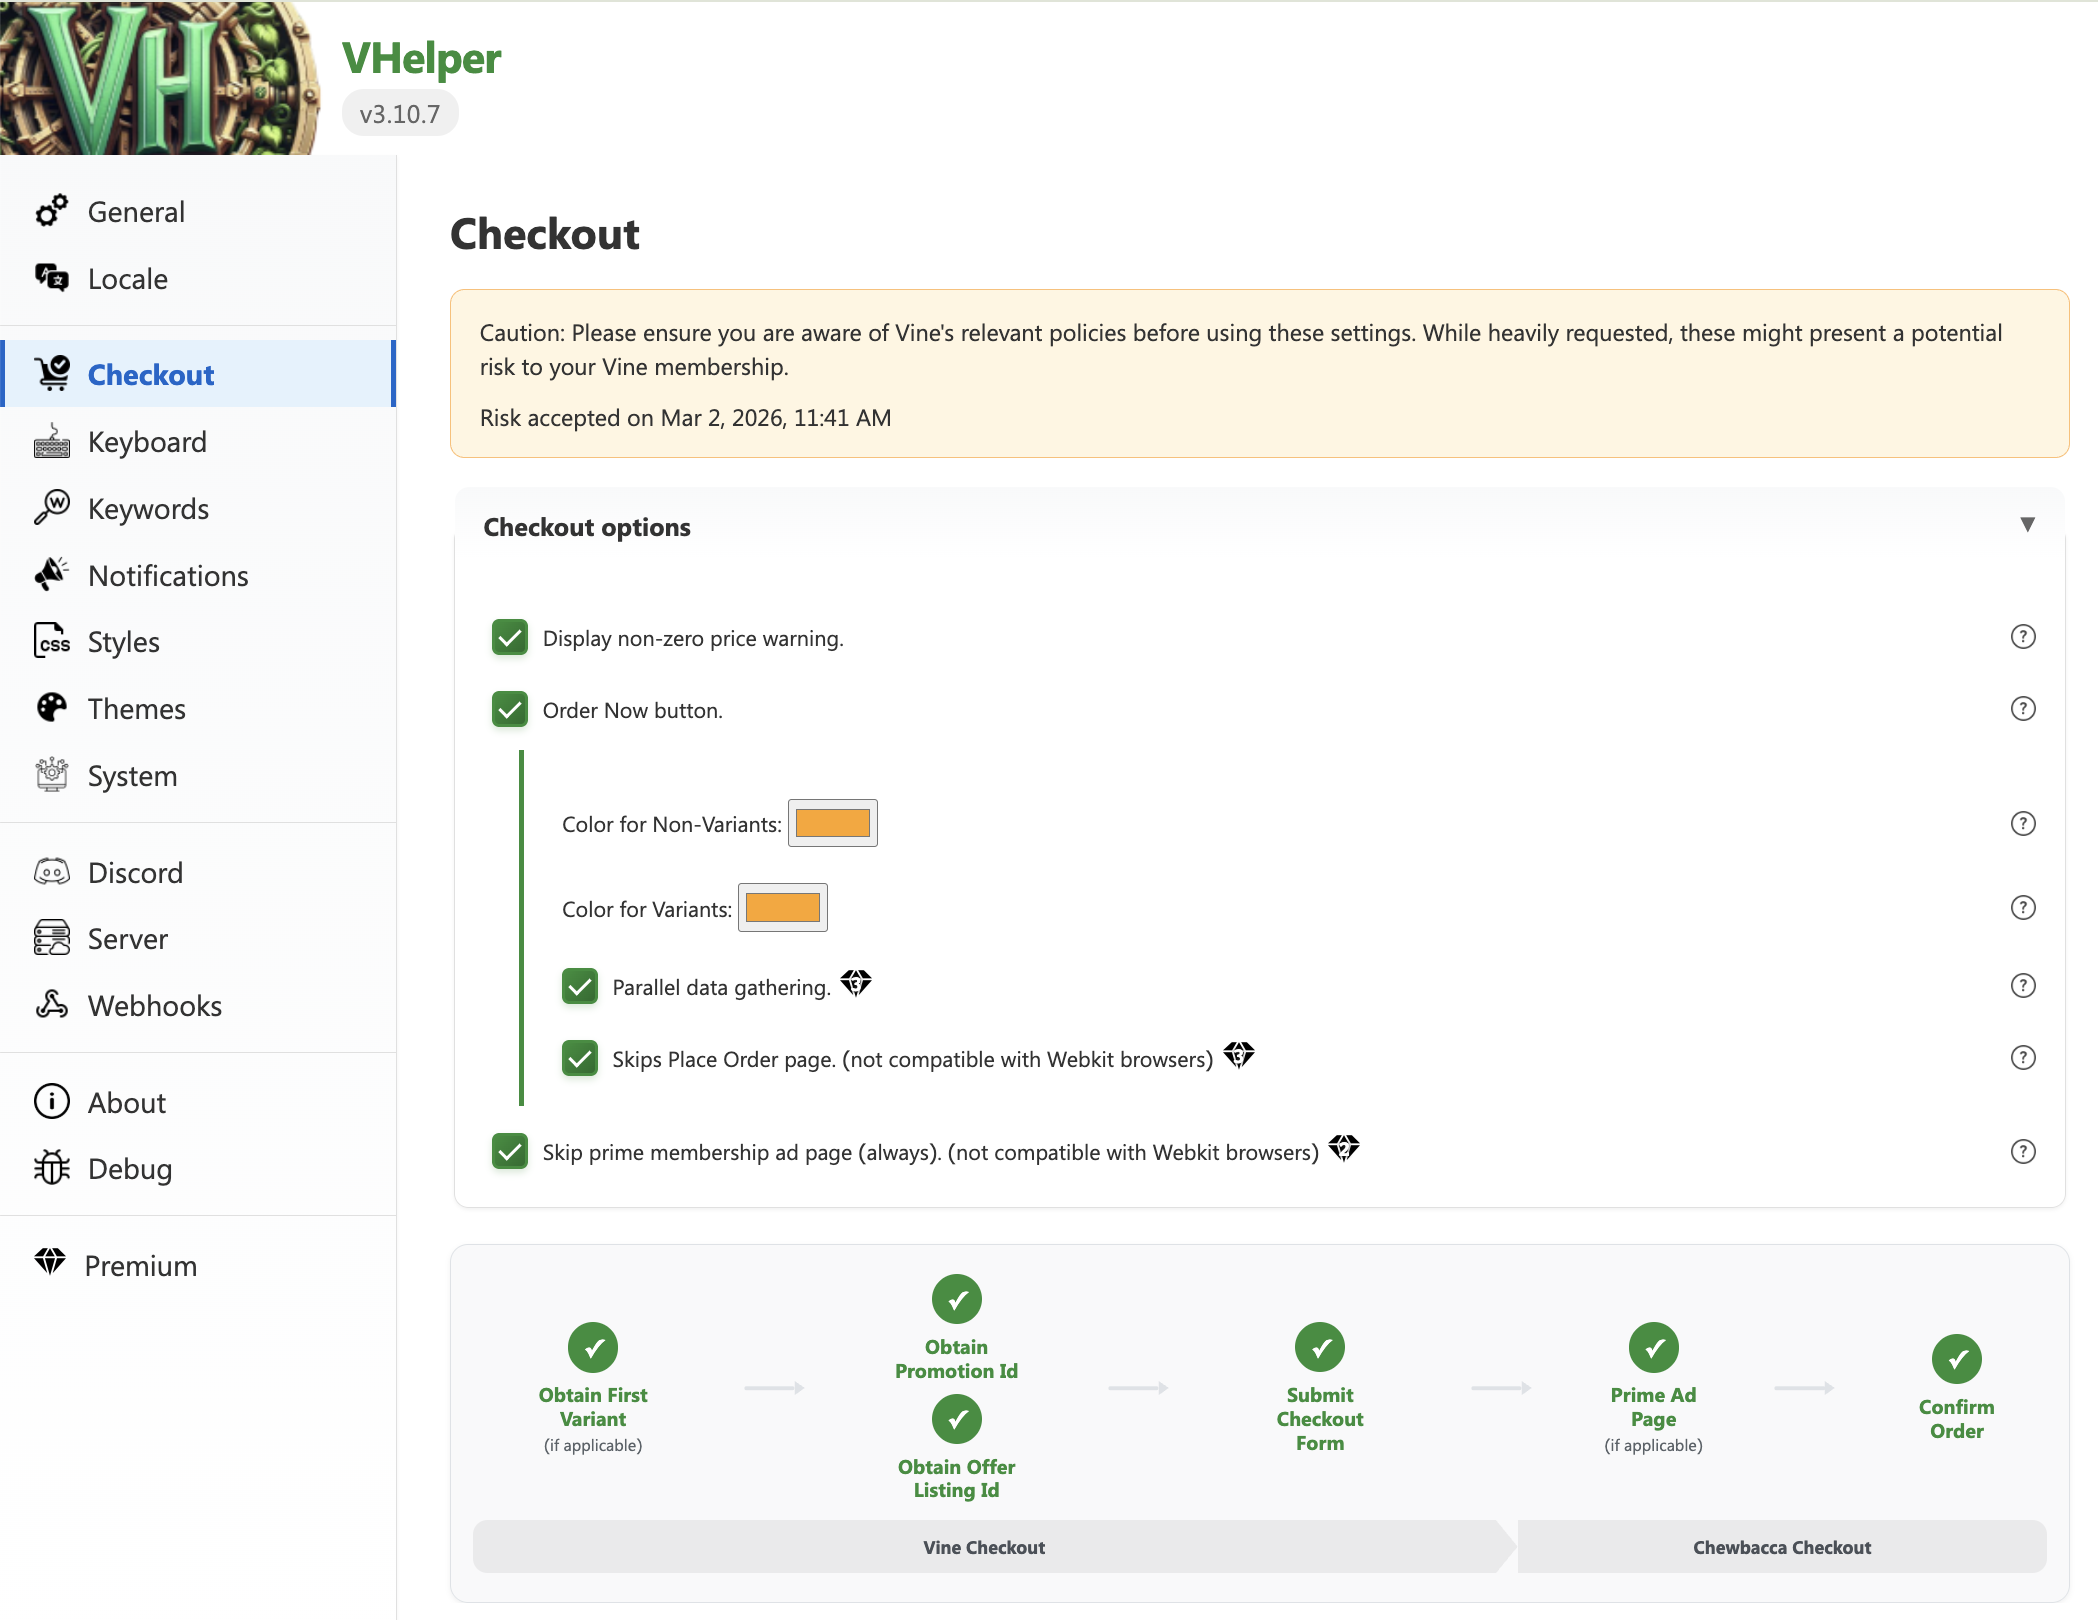The image size is (2098, 1620).
Task: Open the Non-Variants color picker swatch
Action: click(832, 823)
